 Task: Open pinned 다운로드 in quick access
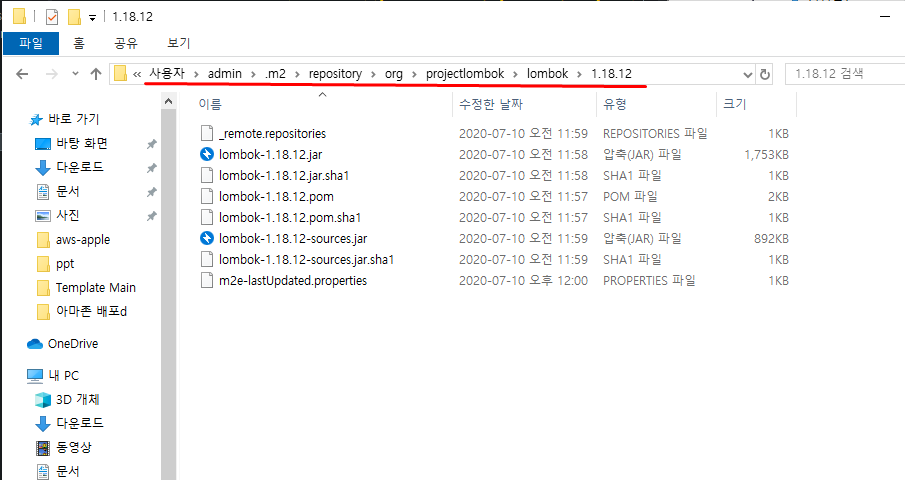point(80,167)
